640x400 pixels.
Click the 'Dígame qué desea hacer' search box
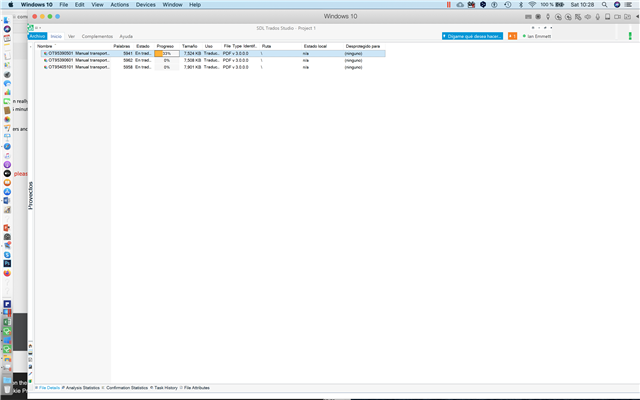tap(473, 36)
